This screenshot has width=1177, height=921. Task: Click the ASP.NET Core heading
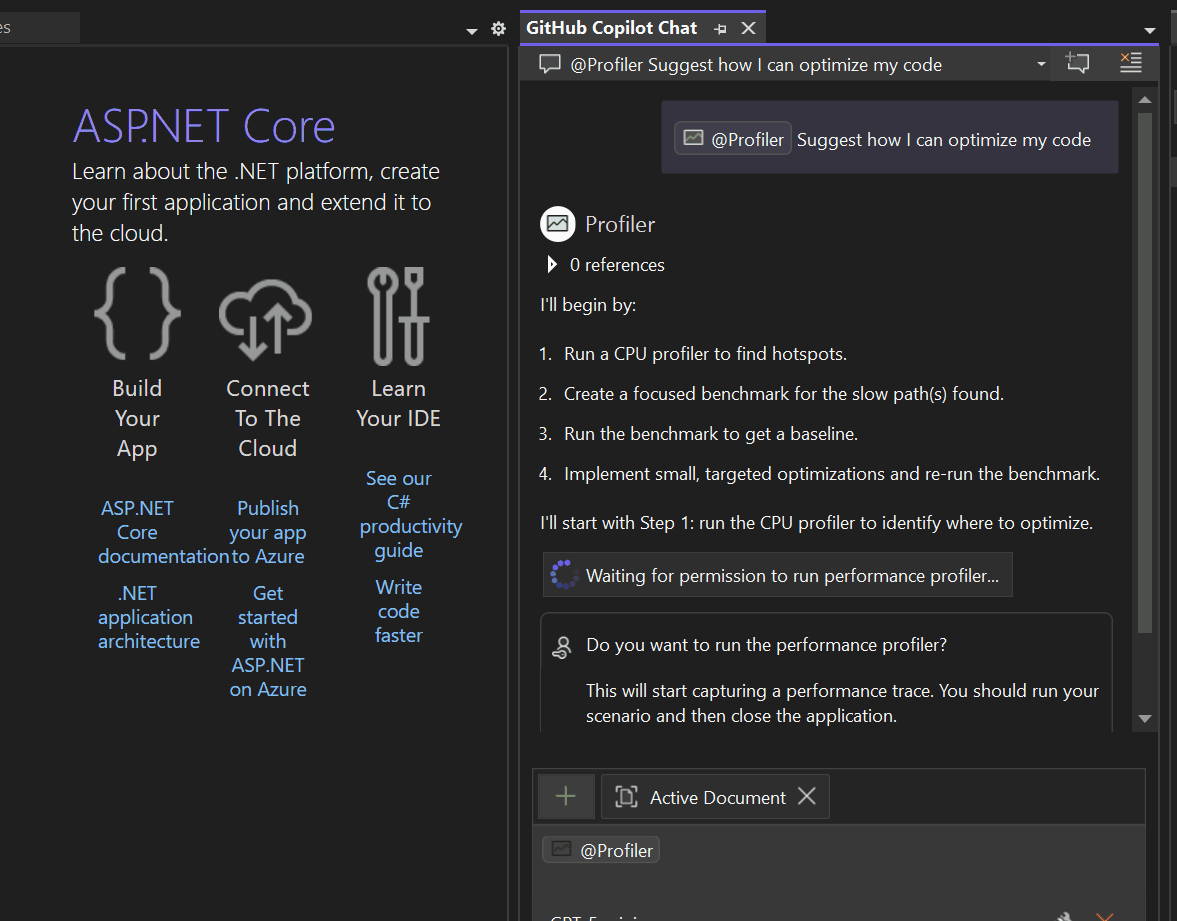pyautogui.click(x=203, y=126)
